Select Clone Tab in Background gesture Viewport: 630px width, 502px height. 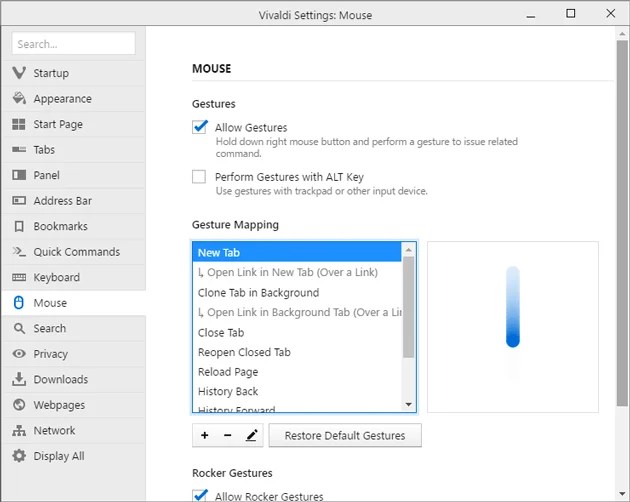pyautogui.click(x=297, y=293)
